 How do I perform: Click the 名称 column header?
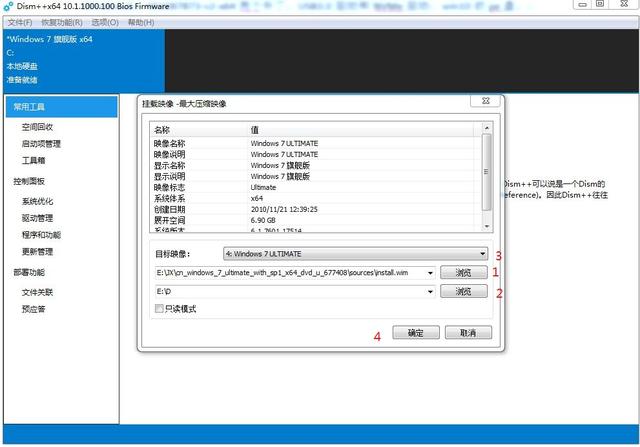pyautogui.click(x=199, y=130)
